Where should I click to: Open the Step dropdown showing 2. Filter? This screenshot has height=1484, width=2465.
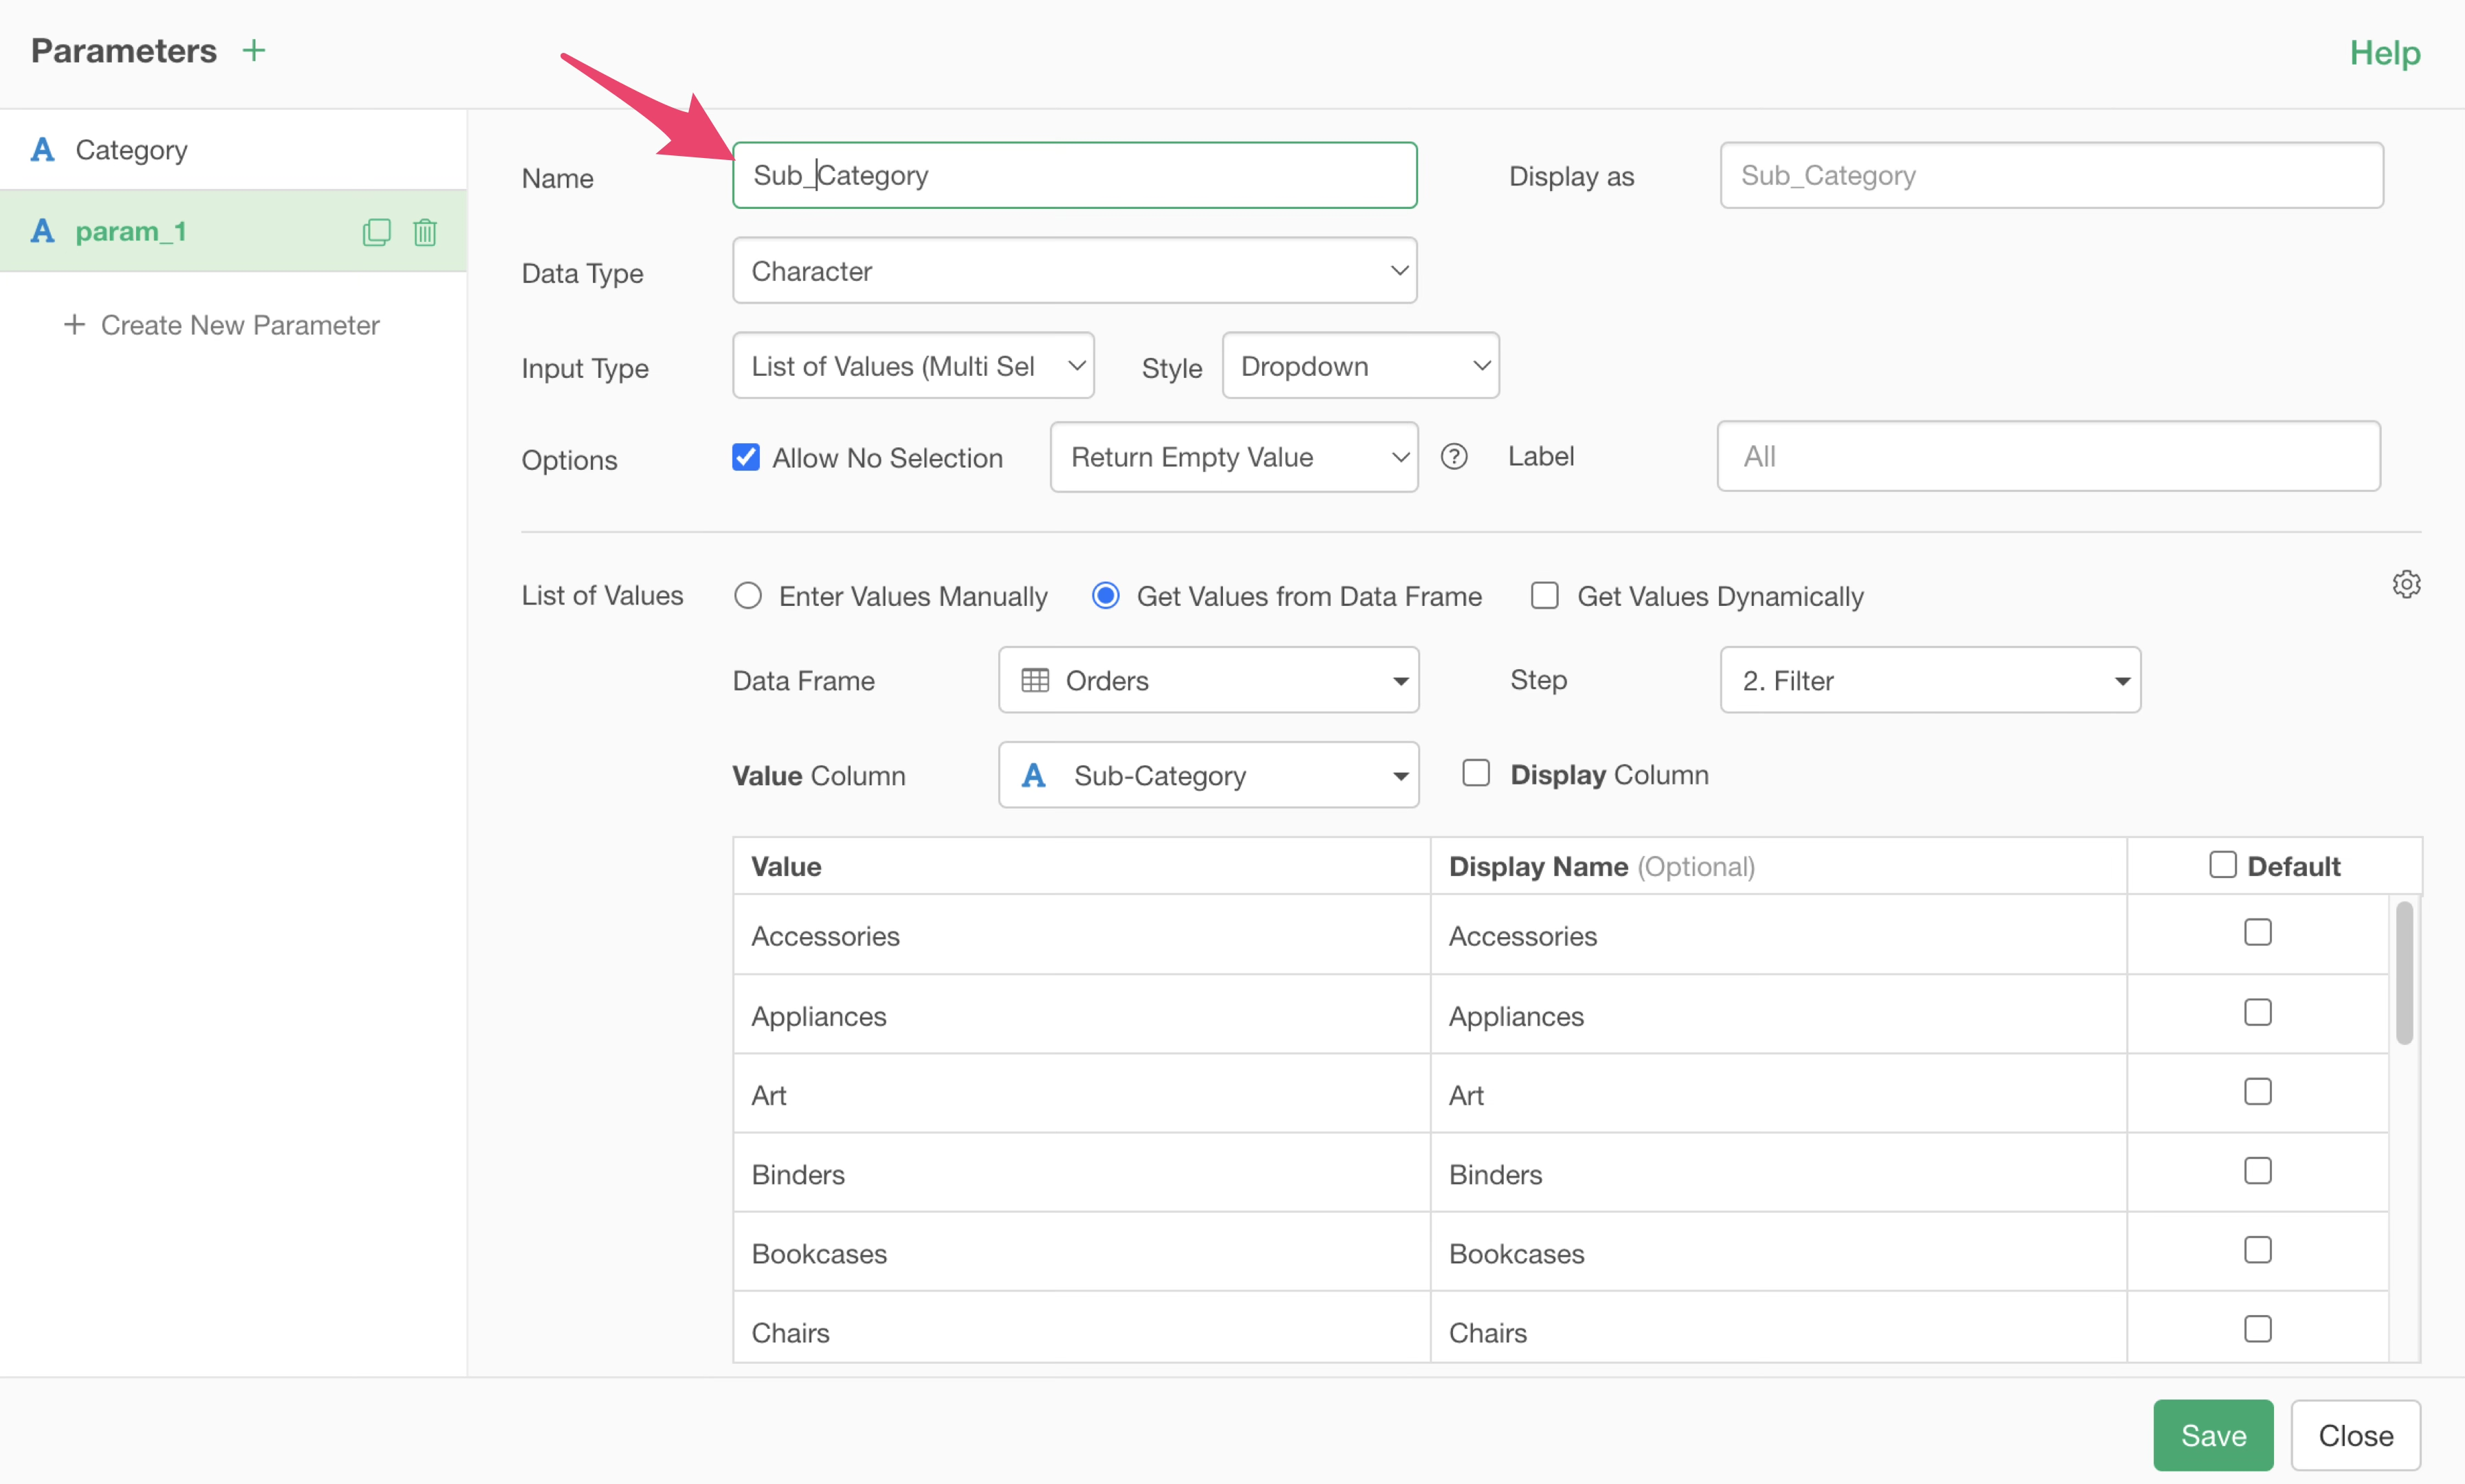pos(1930,680)
